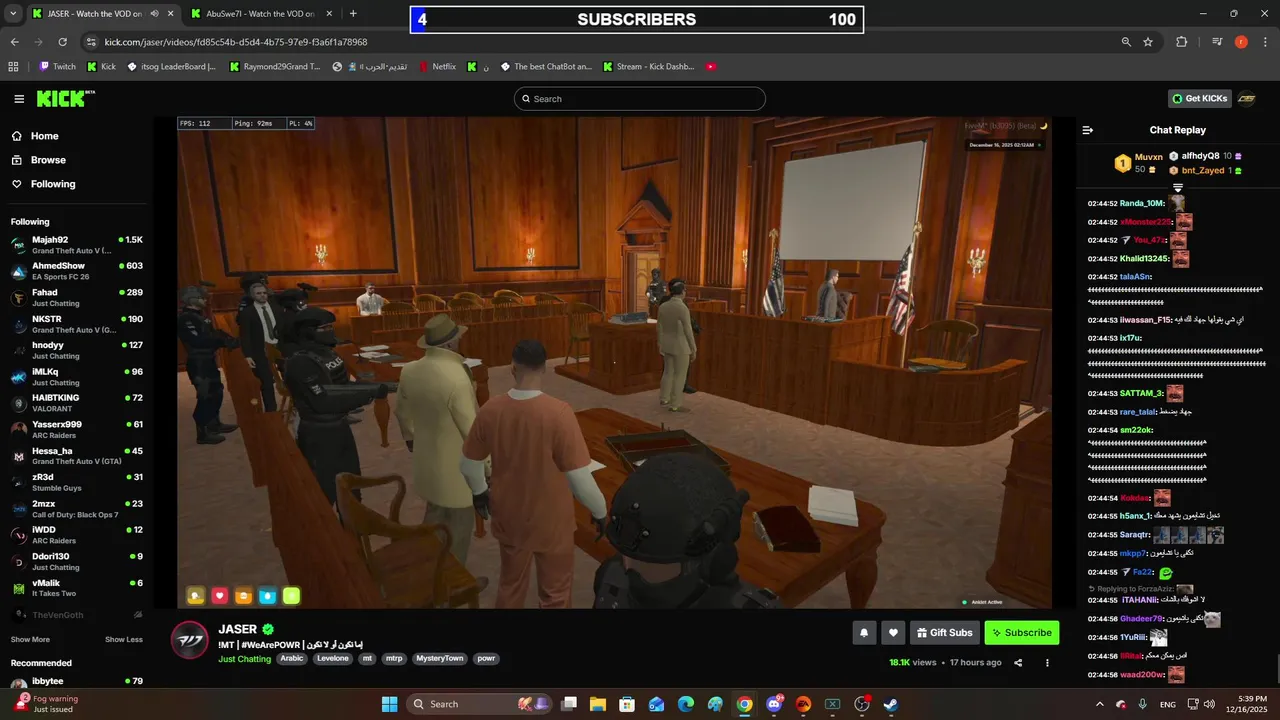This screenshot has width=1280, height=720.
Task: Click the share icon below the video
Action: 1018,663
